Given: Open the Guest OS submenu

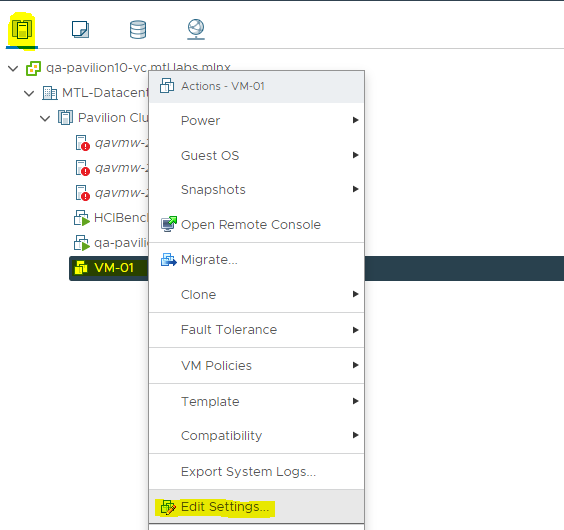Looking at the screenshot, I should (256, 155).
